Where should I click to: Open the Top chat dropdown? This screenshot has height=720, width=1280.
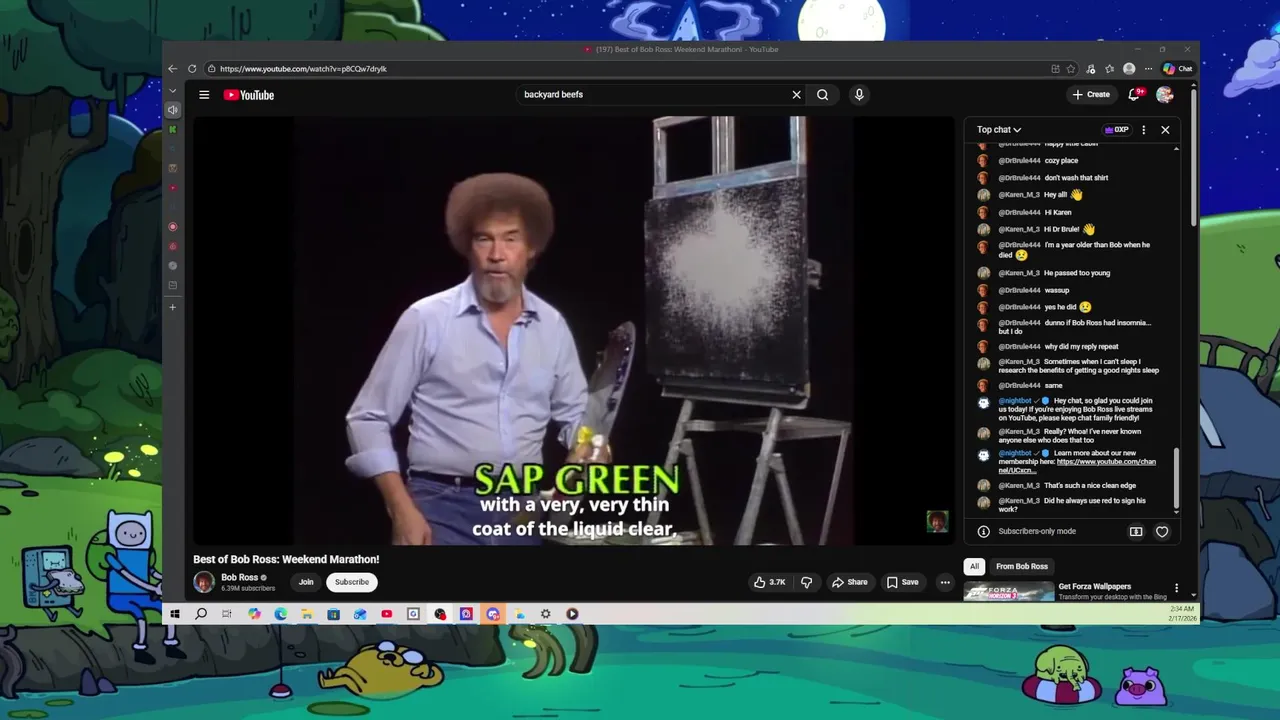[999, 130]
